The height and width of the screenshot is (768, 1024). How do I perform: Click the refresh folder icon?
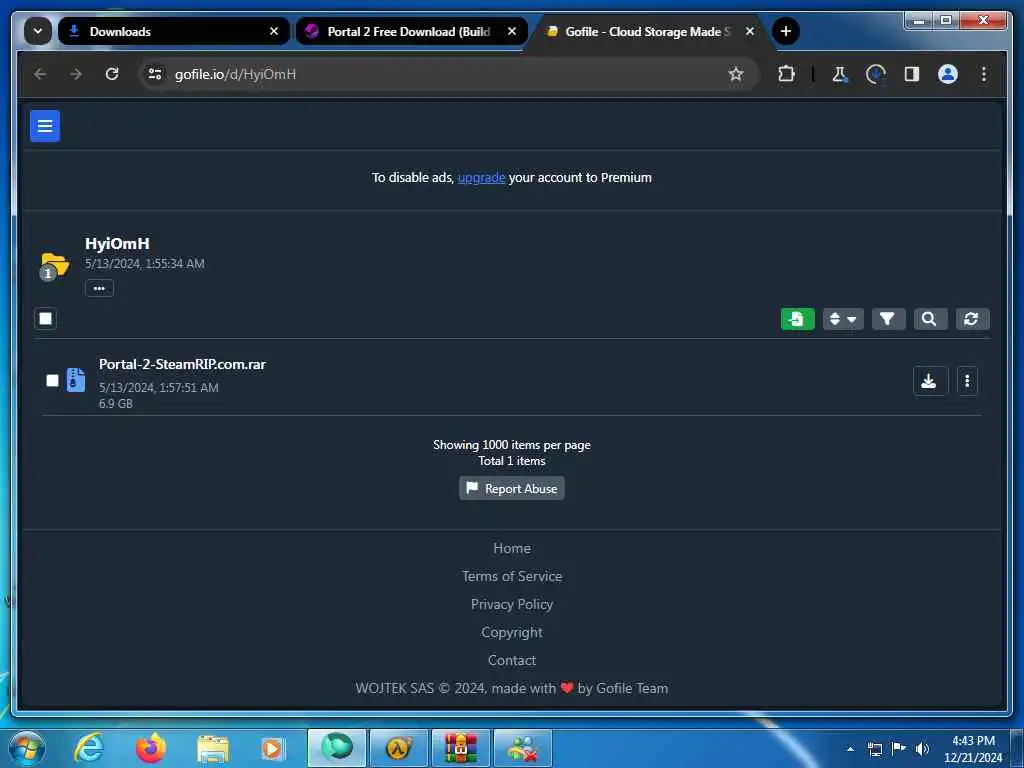[971, 319]
